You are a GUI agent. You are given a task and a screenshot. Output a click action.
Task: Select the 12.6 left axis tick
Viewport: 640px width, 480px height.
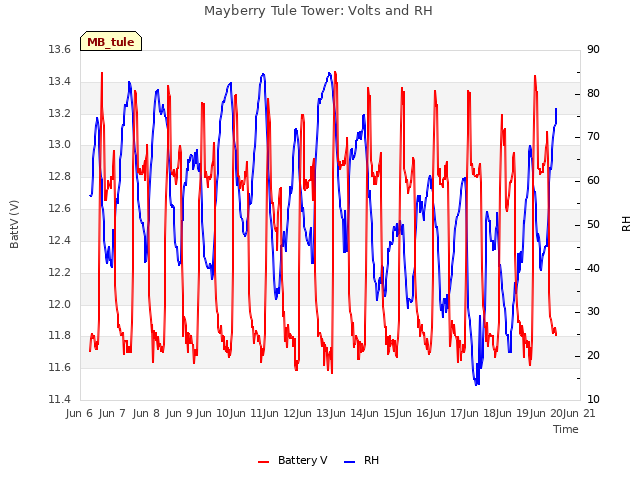tap(60, 209)
